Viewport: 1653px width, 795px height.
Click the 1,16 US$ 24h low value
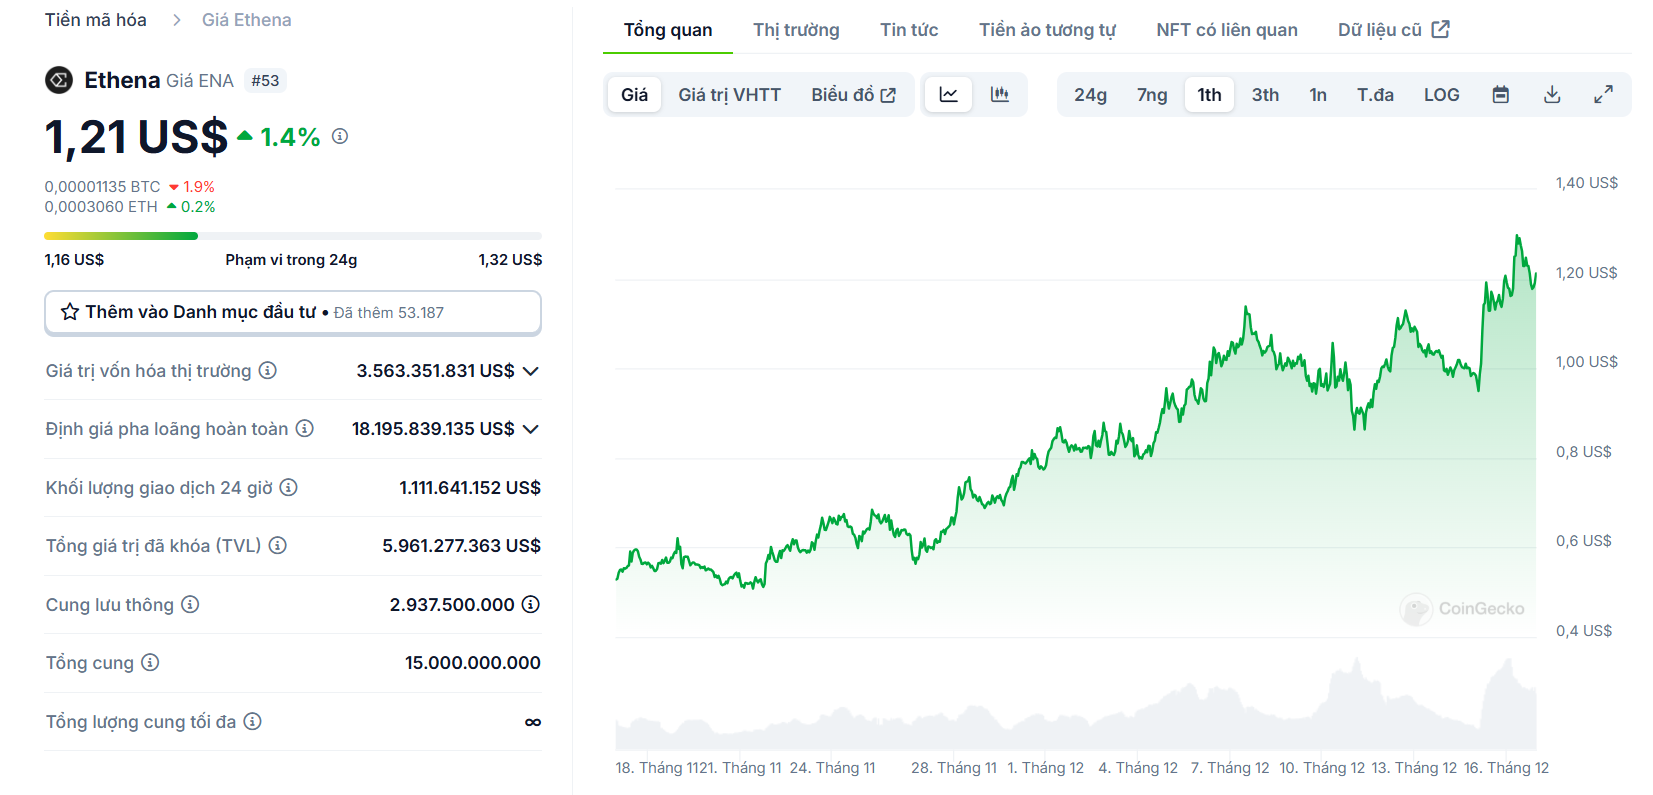[x=74, y=260]
